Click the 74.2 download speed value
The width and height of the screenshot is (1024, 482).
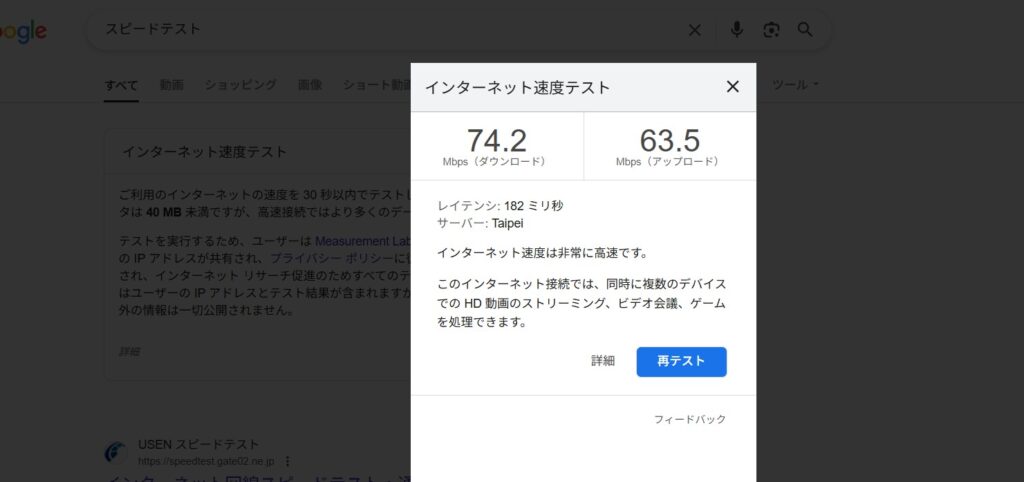pyautogui.click(x=496, y=140)
